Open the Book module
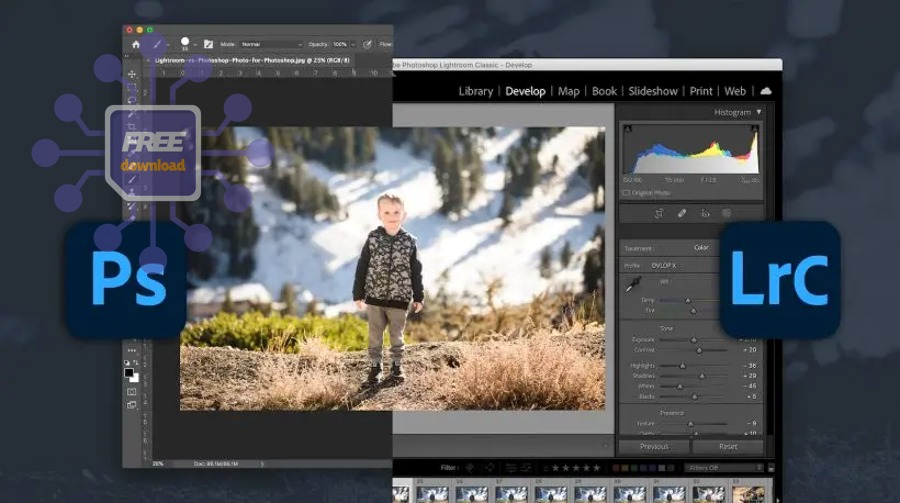Screen dimensions: 900x503 604,91
